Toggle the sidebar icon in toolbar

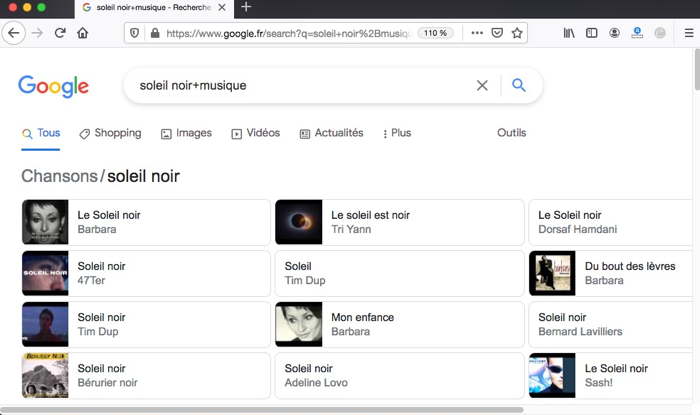[x=592, y=33]
